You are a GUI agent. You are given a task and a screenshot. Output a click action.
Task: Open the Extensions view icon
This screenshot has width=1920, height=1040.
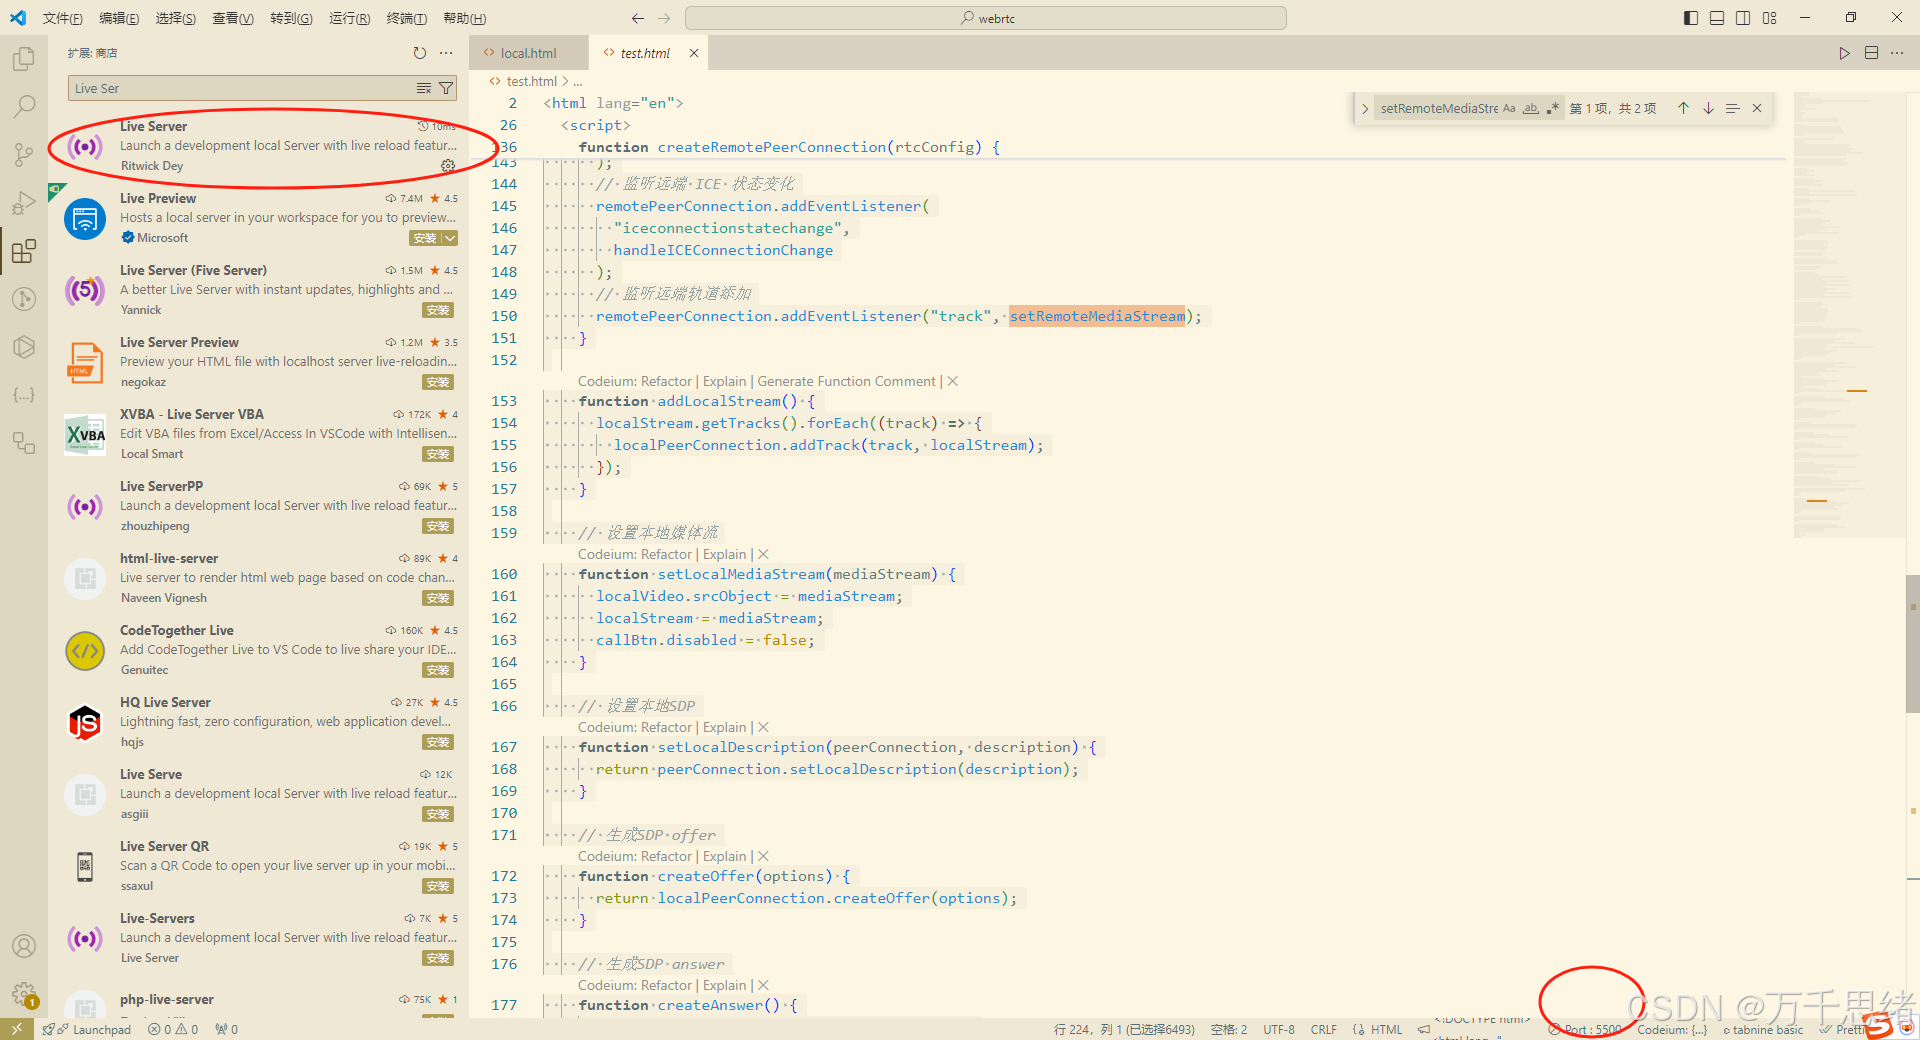coord(24,250)
